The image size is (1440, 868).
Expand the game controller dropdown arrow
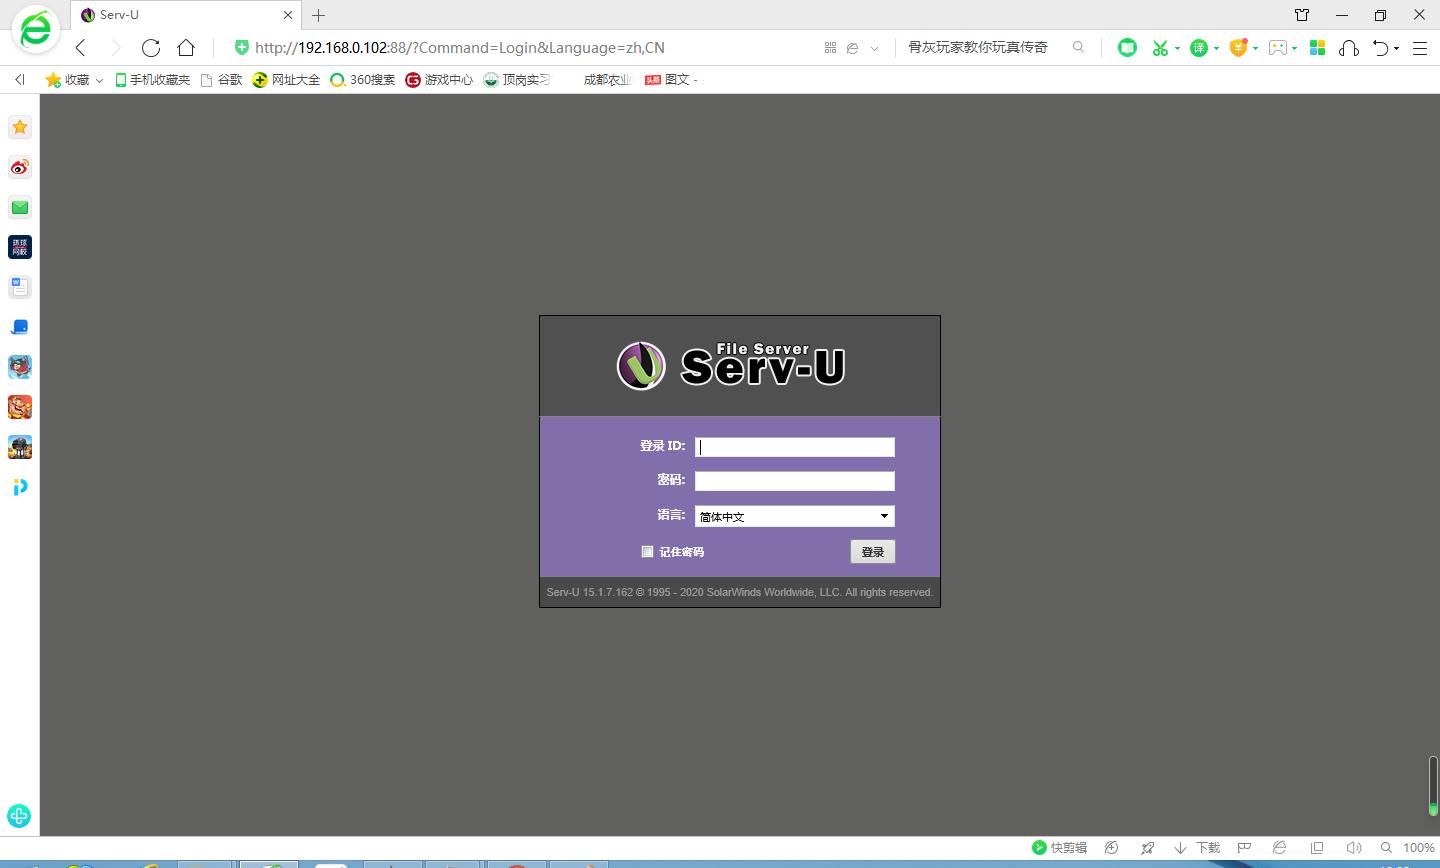pos(1295,48)
